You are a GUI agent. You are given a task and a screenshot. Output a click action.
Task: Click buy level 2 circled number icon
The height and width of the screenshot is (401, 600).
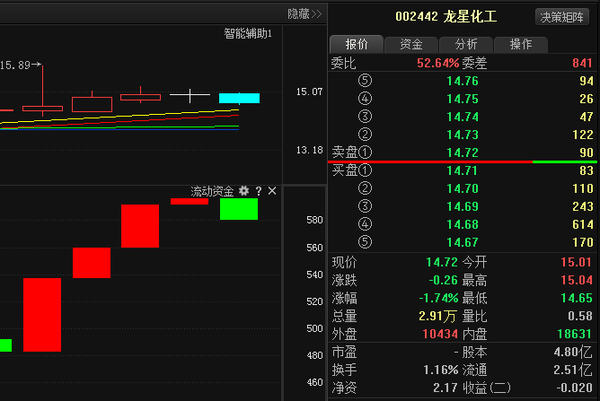click(x=365, y=188)
